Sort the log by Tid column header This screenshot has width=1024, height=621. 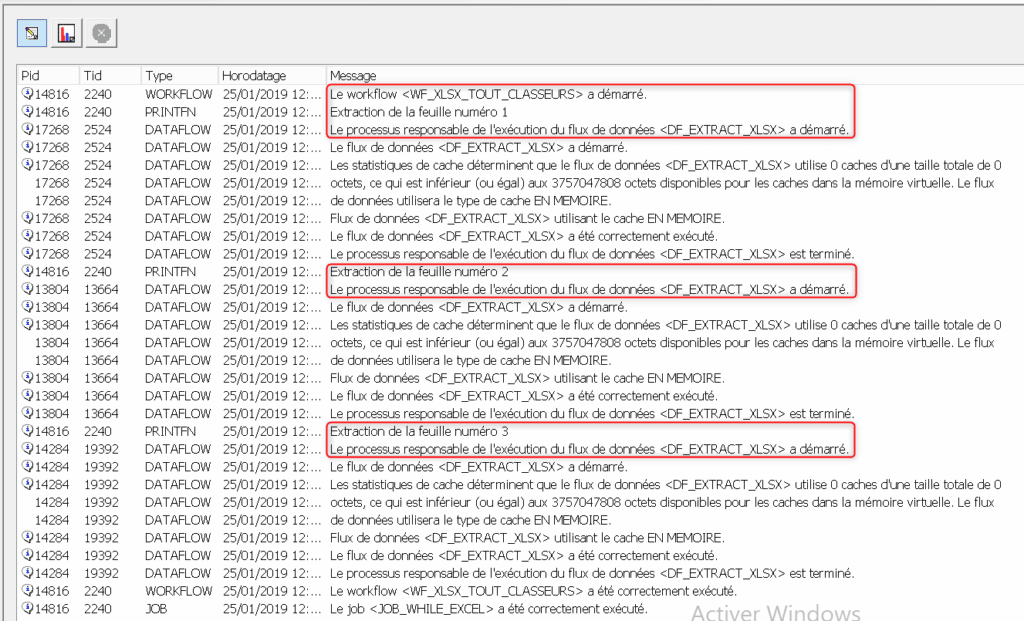(110, 75)
